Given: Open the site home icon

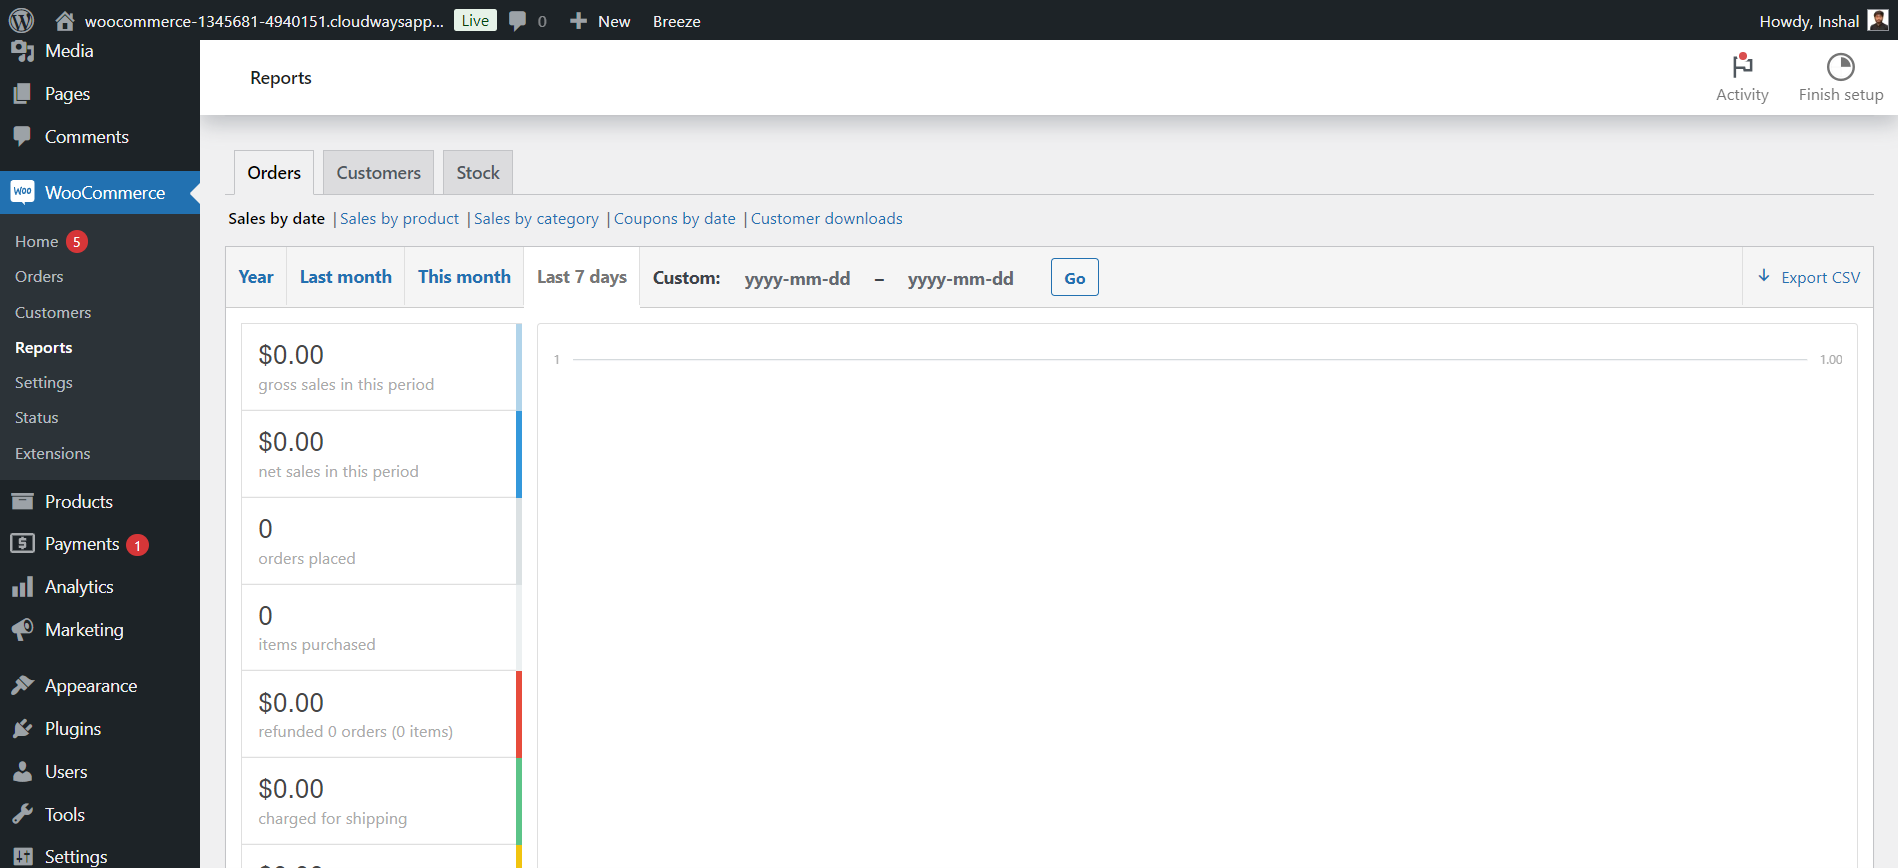Looking at the screenshot, I should click(65, 21).
